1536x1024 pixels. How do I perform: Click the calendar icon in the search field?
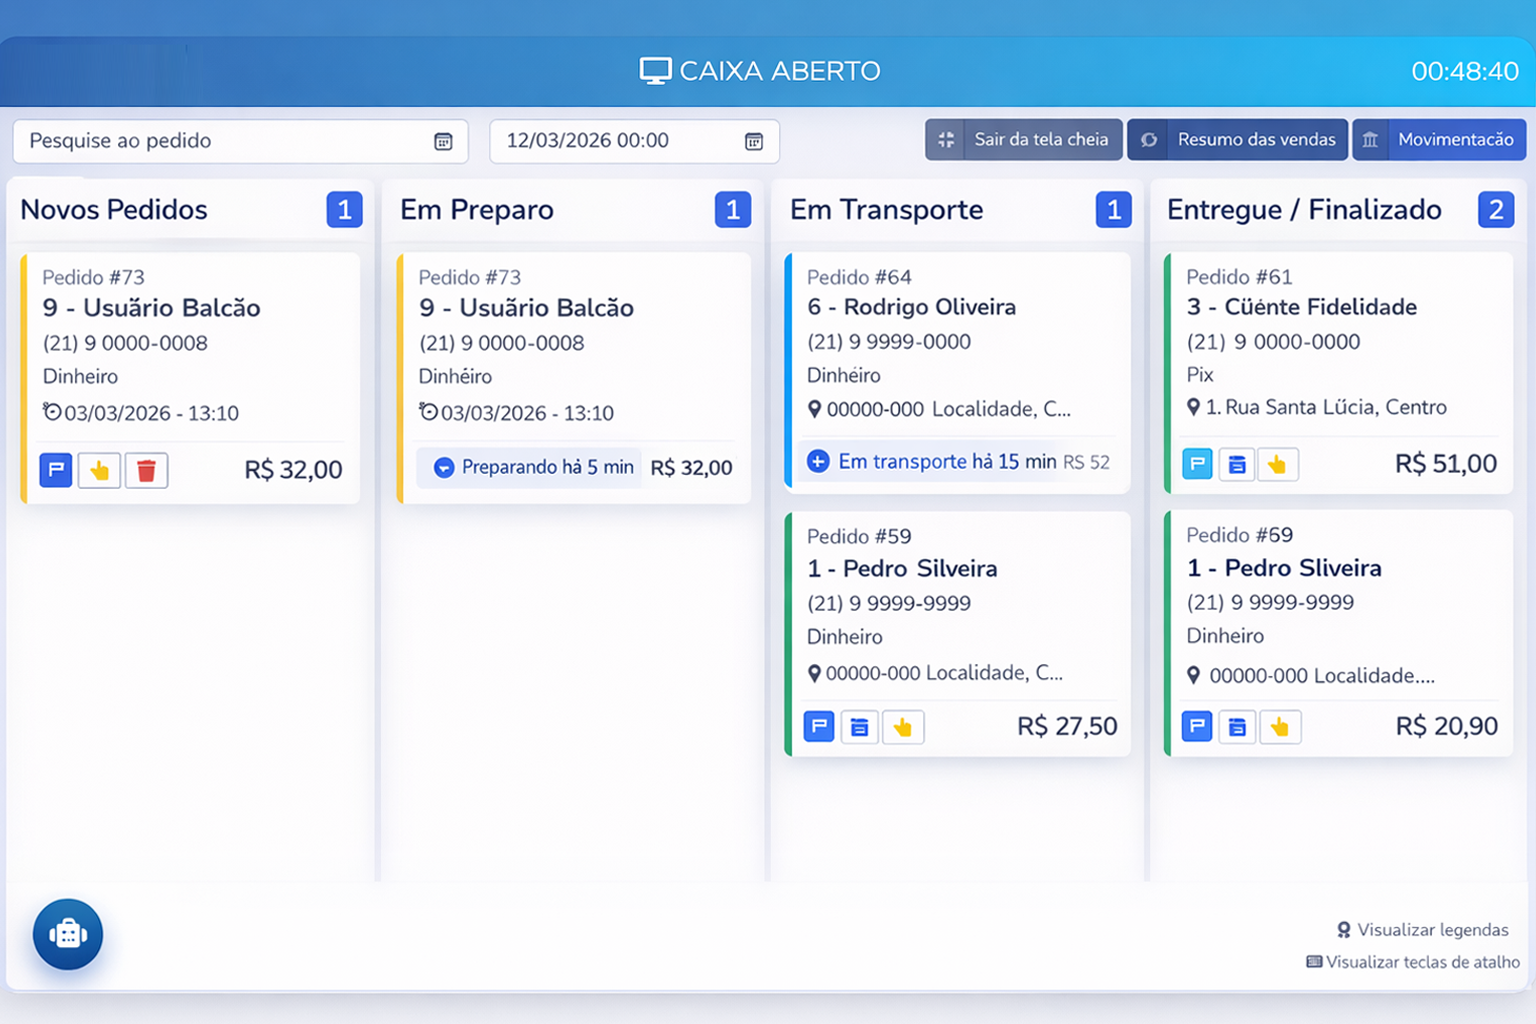coord(443,141)
